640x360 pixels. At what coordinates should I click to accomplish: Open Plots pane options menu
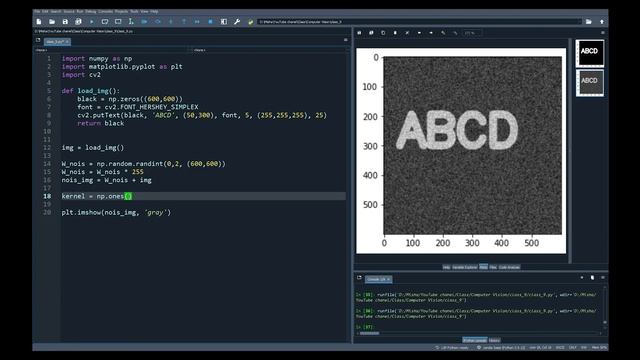click(603, 33)
